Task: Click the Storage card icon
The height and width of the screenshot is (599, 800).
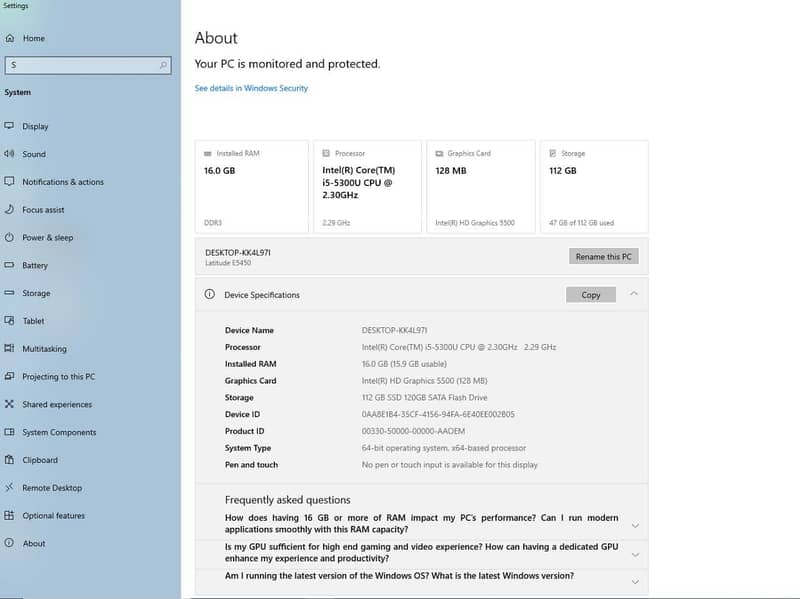Action: click(553, 153)
